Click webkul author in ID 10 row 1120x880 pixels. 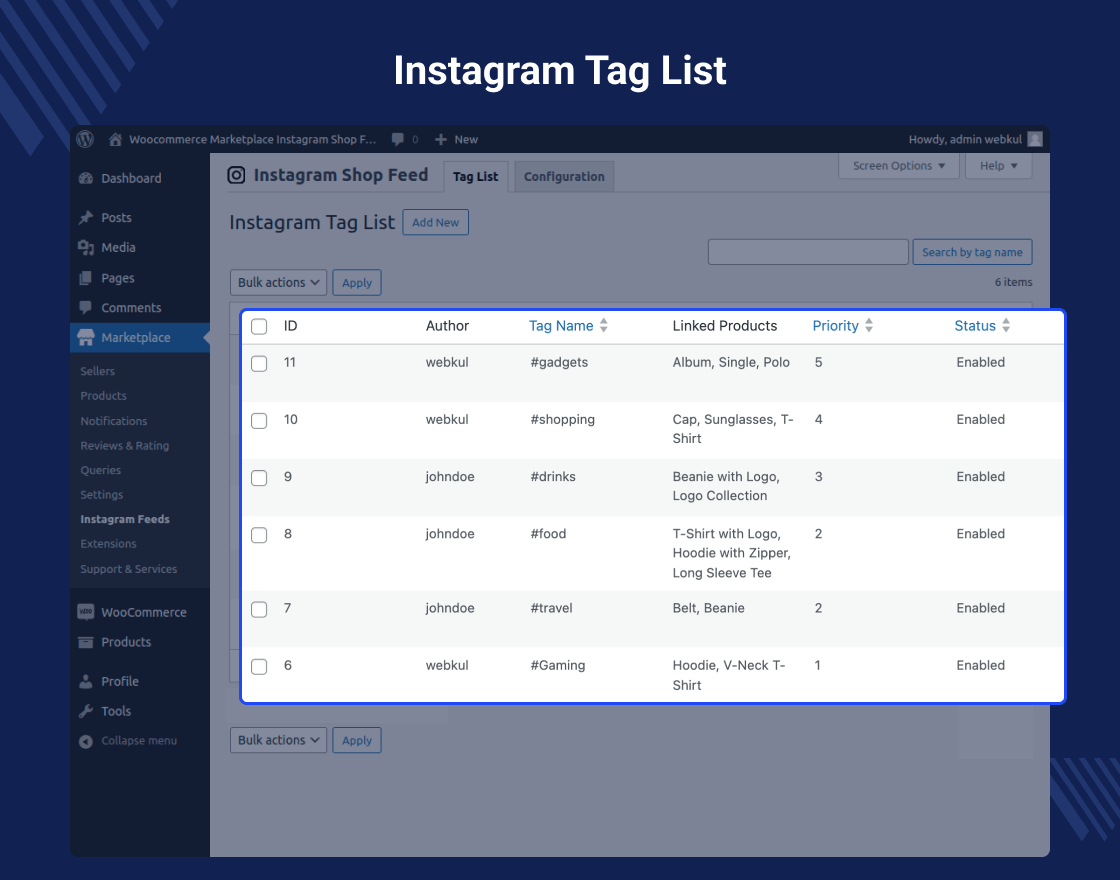(x=447, y=419)
